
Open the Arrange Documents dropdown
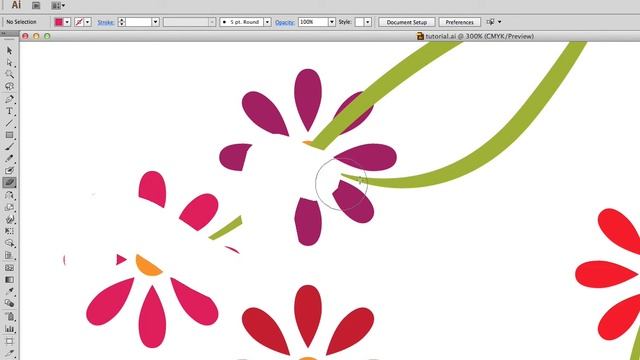coord(58,5)
